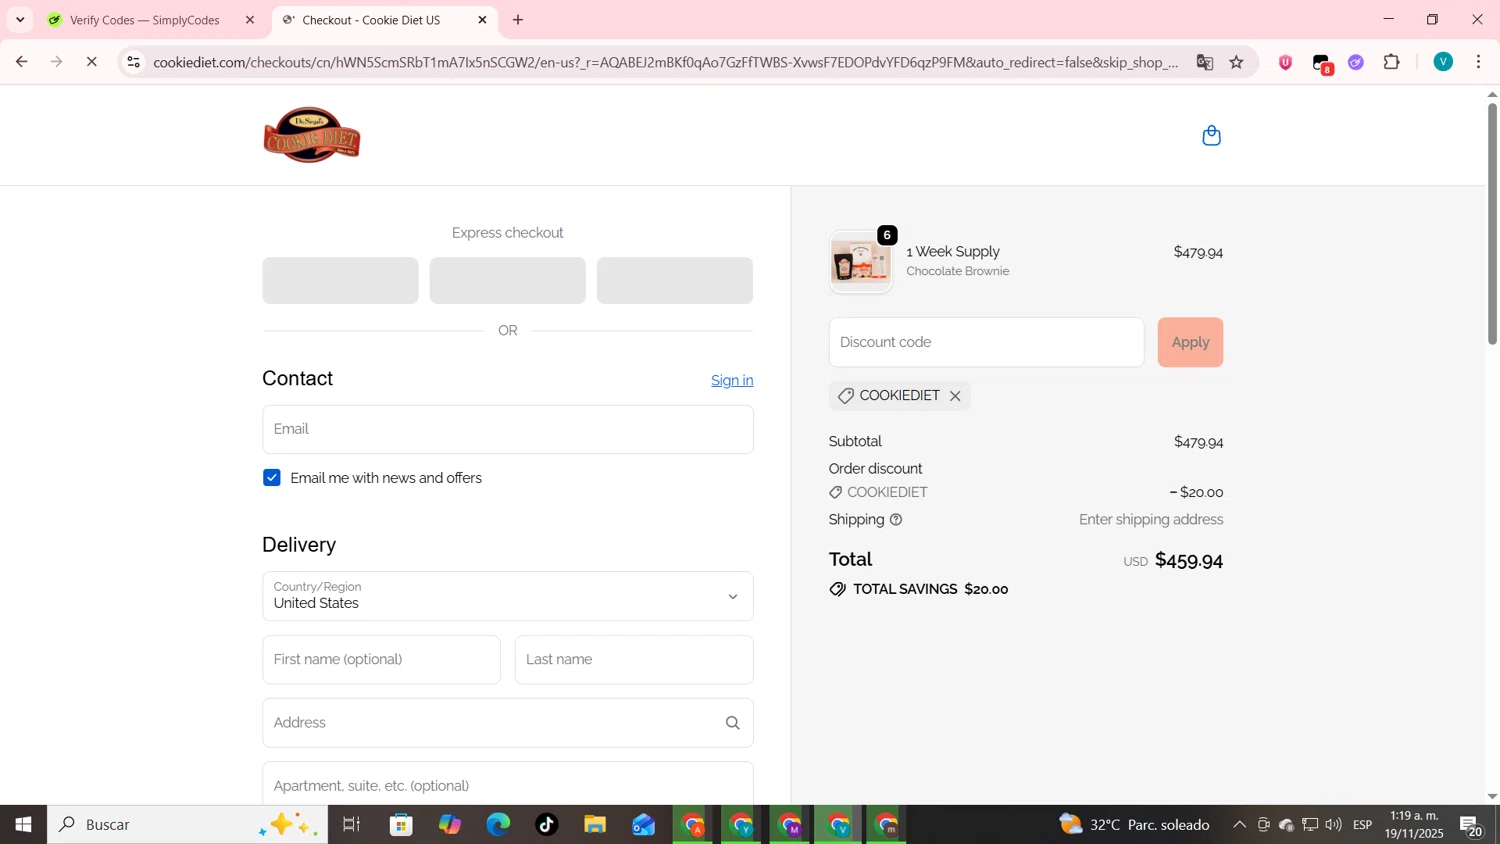Click the page vertical scrollbar

click(x=1492, y=222)
